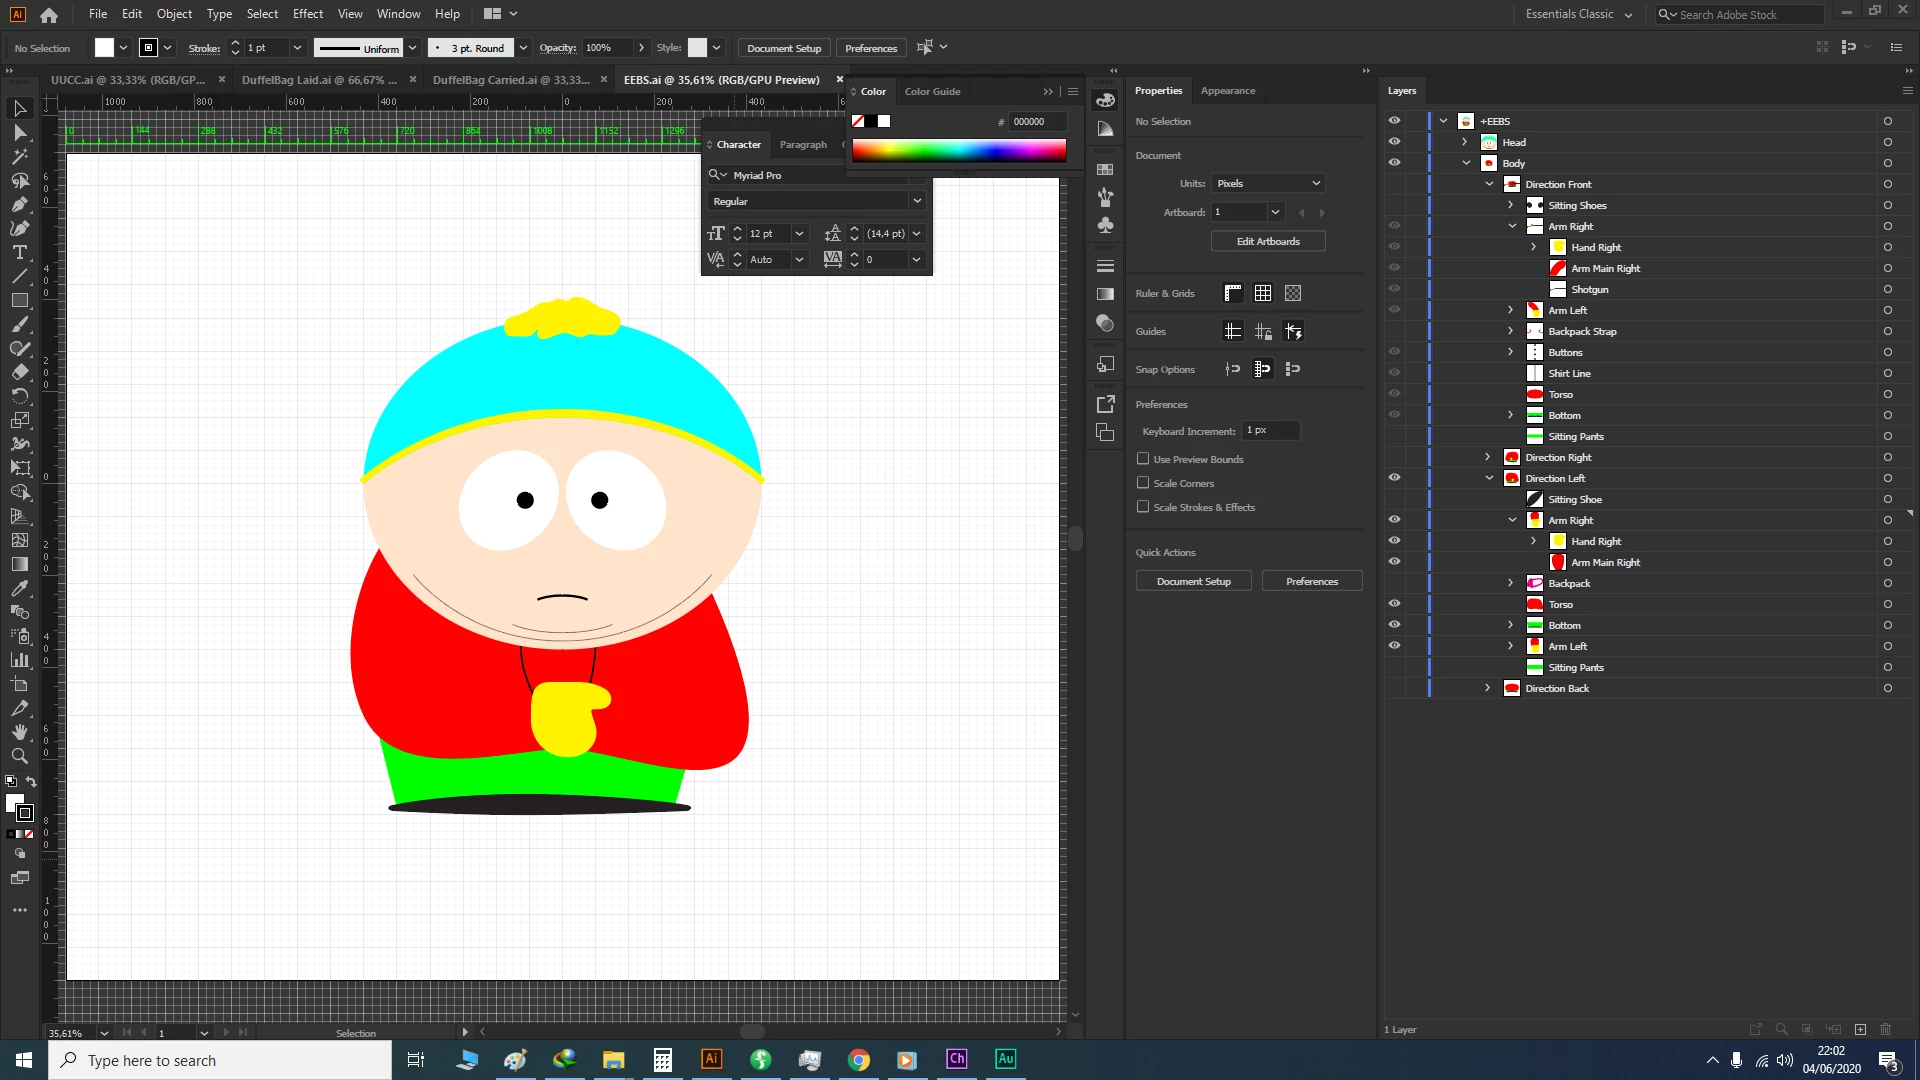This screenshot has height=1080, width=1920.
Task: Click the show grid icon in Properties
Action: point(1263,293)
